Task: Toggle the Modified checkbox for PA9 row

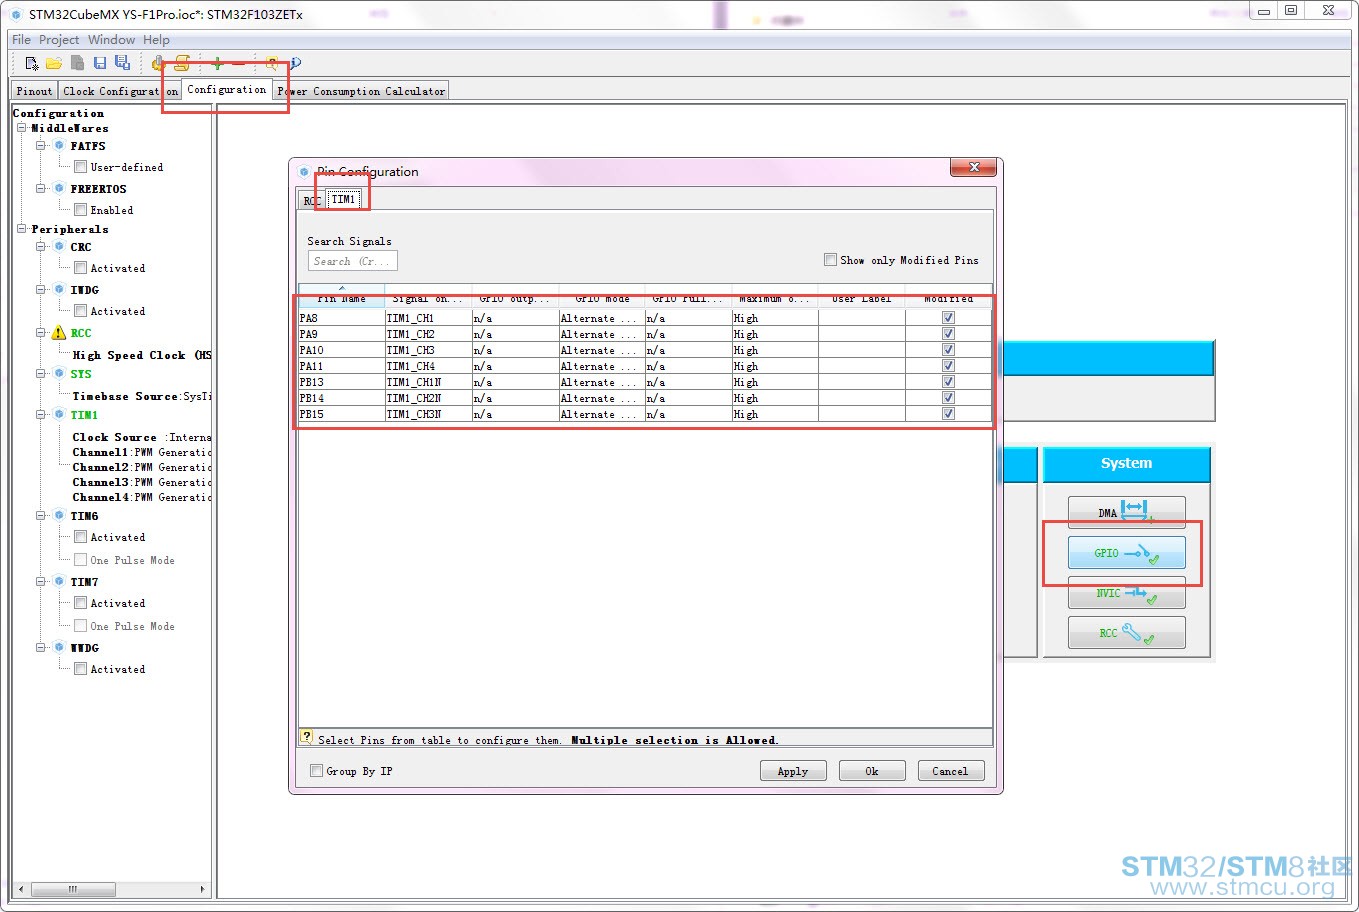Action: (x=948, y=334)
